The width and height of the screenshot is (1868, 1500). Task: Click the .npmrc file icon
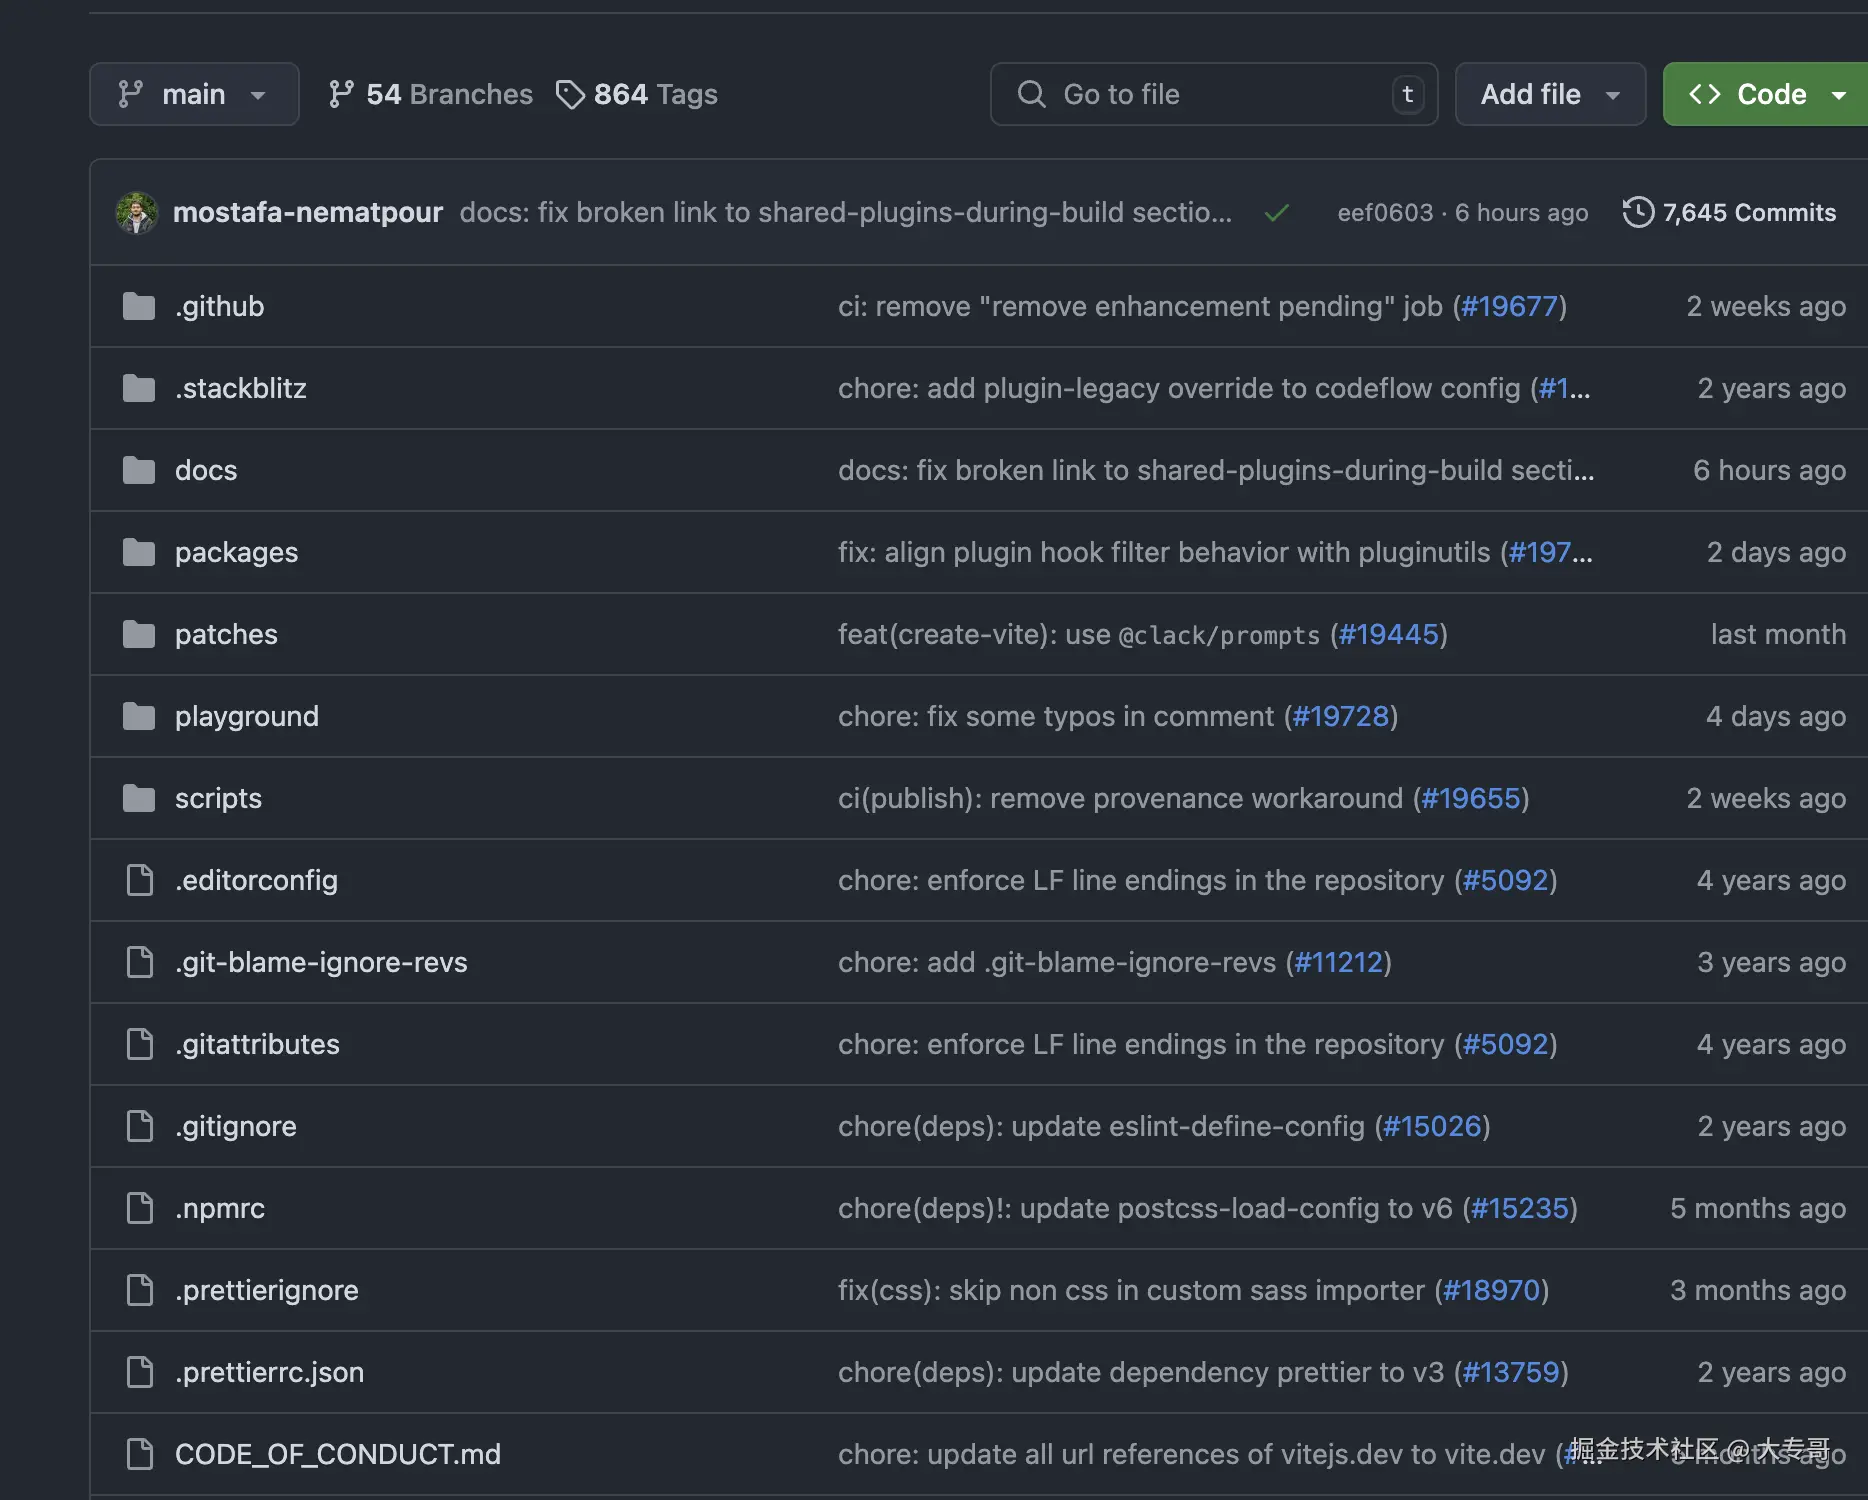point(140,1208)
